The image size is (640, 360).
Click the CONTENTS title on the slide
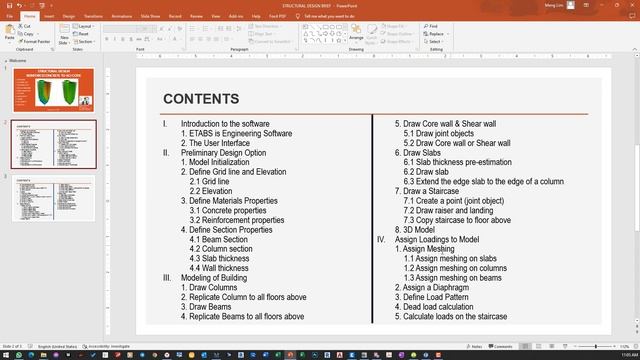[x=201, y=99]
